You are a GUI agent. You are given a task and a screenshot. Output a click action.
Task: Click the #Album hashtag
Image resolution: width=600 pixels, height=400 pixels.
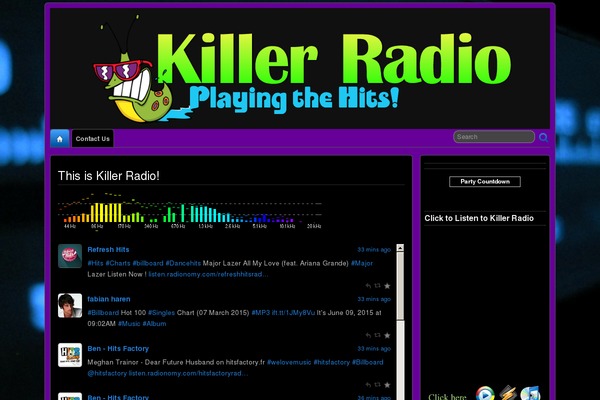coord(154,324)
